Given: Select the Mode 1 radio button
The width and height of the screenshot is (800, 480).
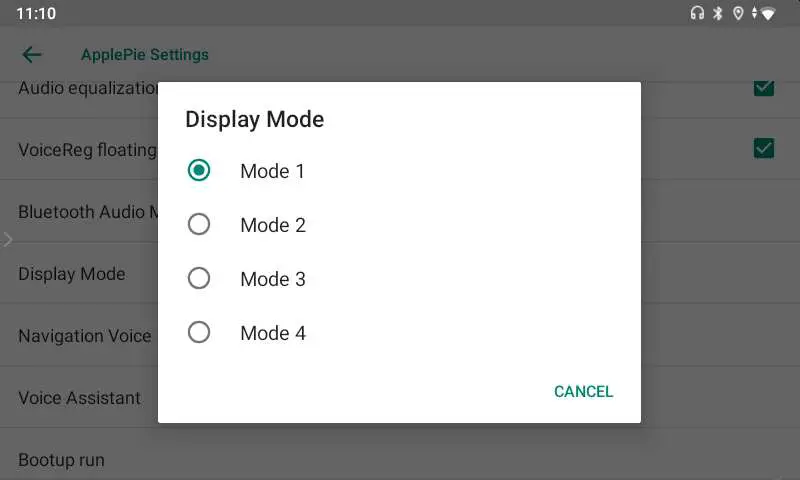Looking at the screenshot, I should [x=199, y=171].
